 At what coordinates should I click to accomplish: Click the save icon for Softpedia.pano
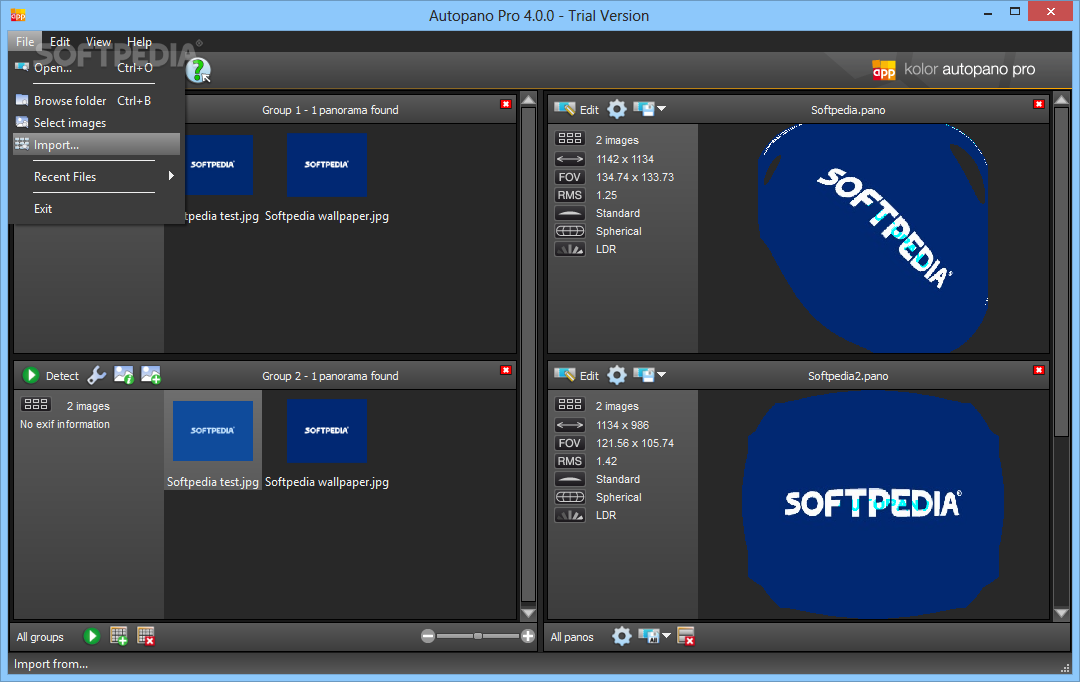tap(643, 109)
